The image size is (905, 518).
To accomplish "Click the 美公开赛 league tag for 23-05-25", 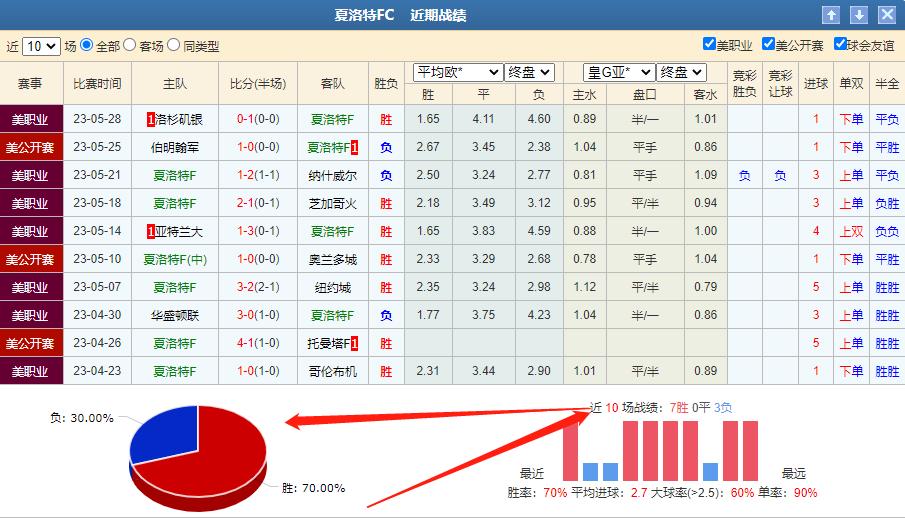I will (x=31, y=147).
